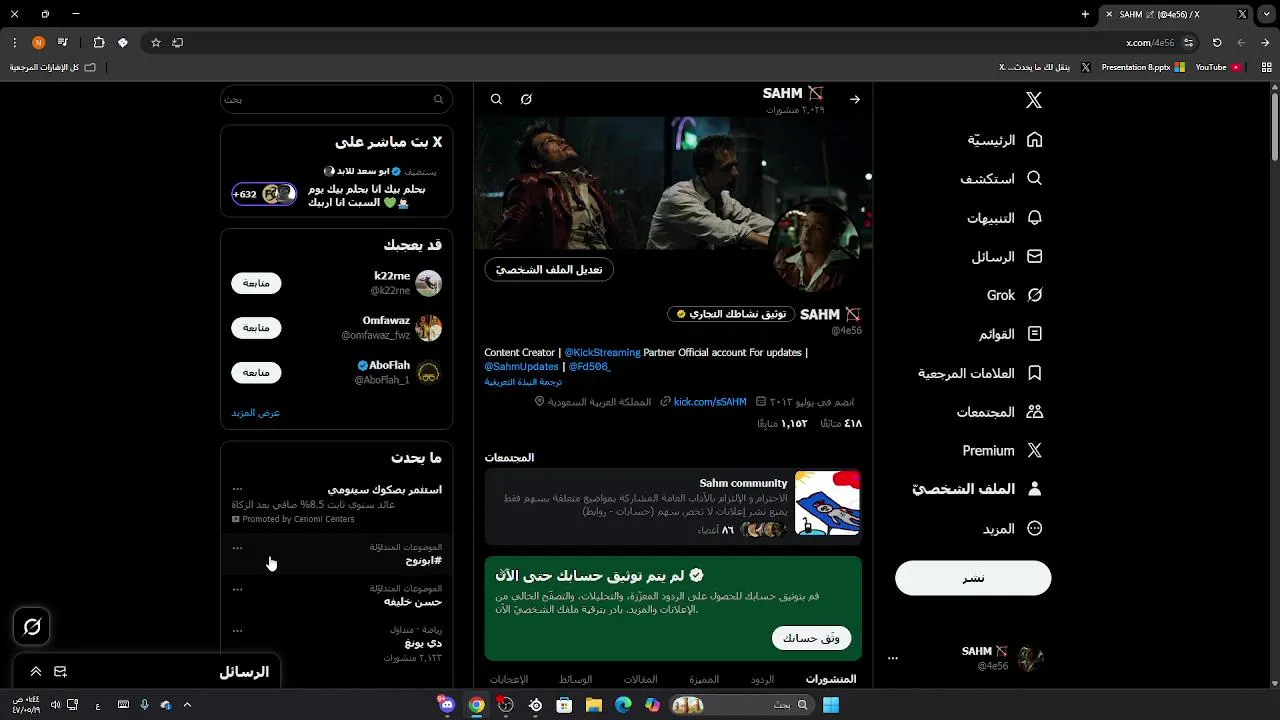Click the Grok icon in profile header
Viewport: 1280px width, 720px height.
[526, 99]
